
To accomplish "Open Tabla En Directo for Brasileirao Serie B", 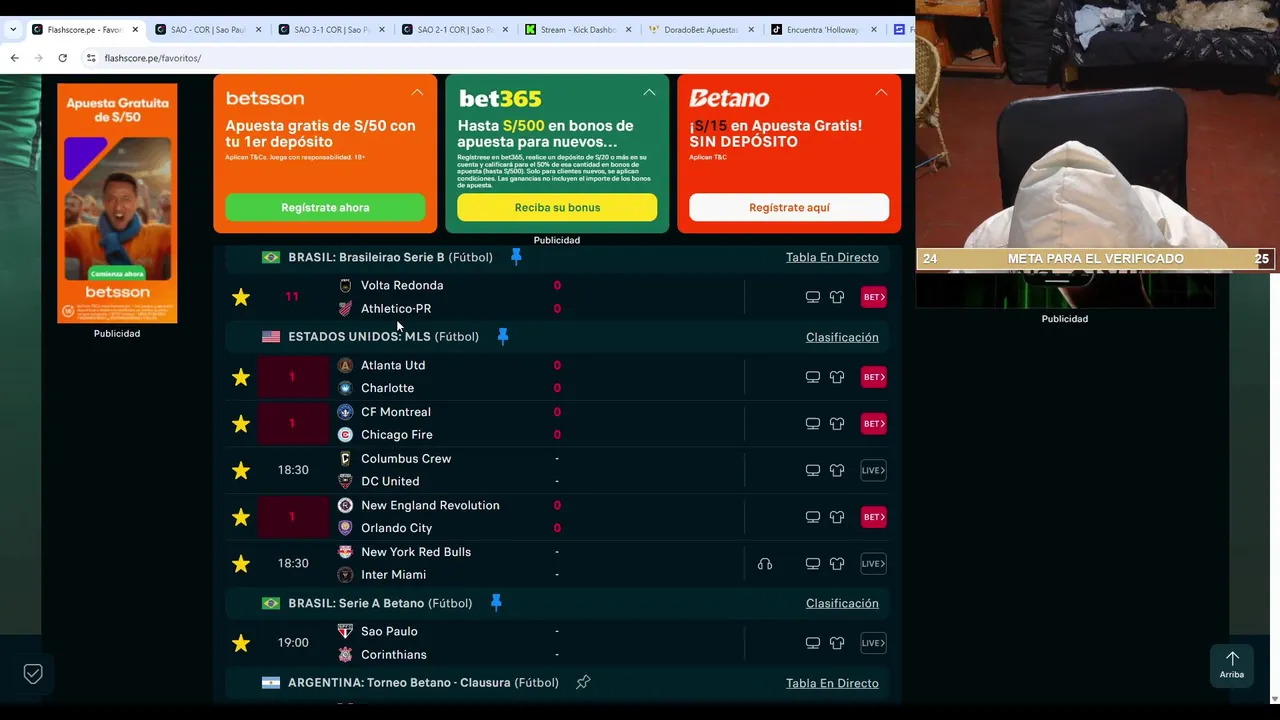I will coord(832,257).
